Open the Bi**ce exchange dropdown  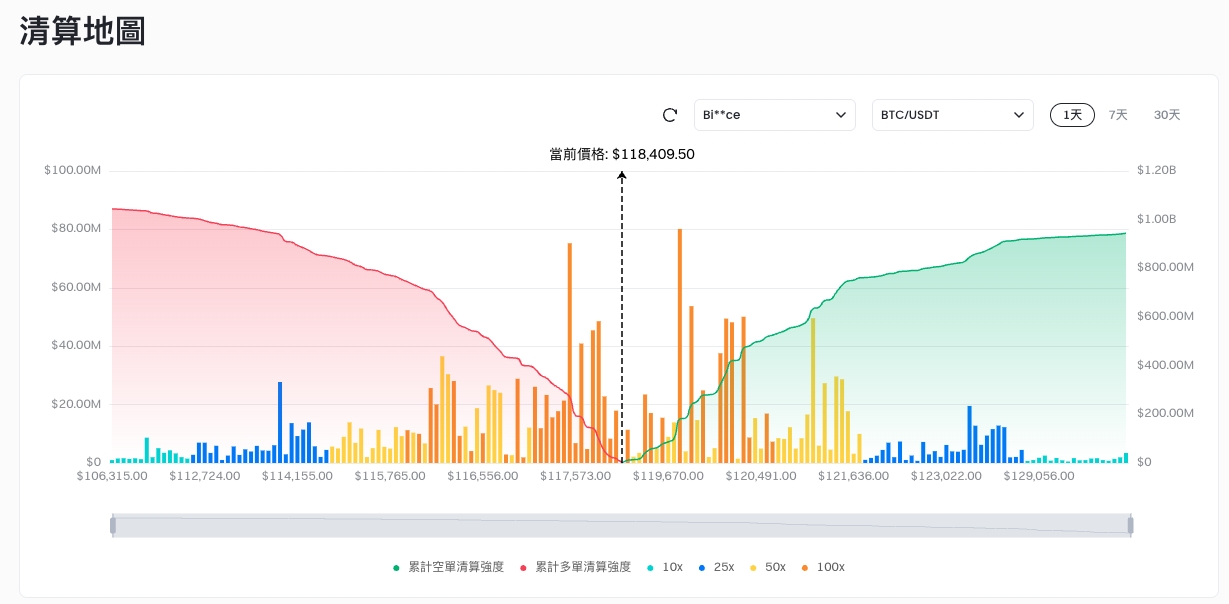(x=774, y=115)
